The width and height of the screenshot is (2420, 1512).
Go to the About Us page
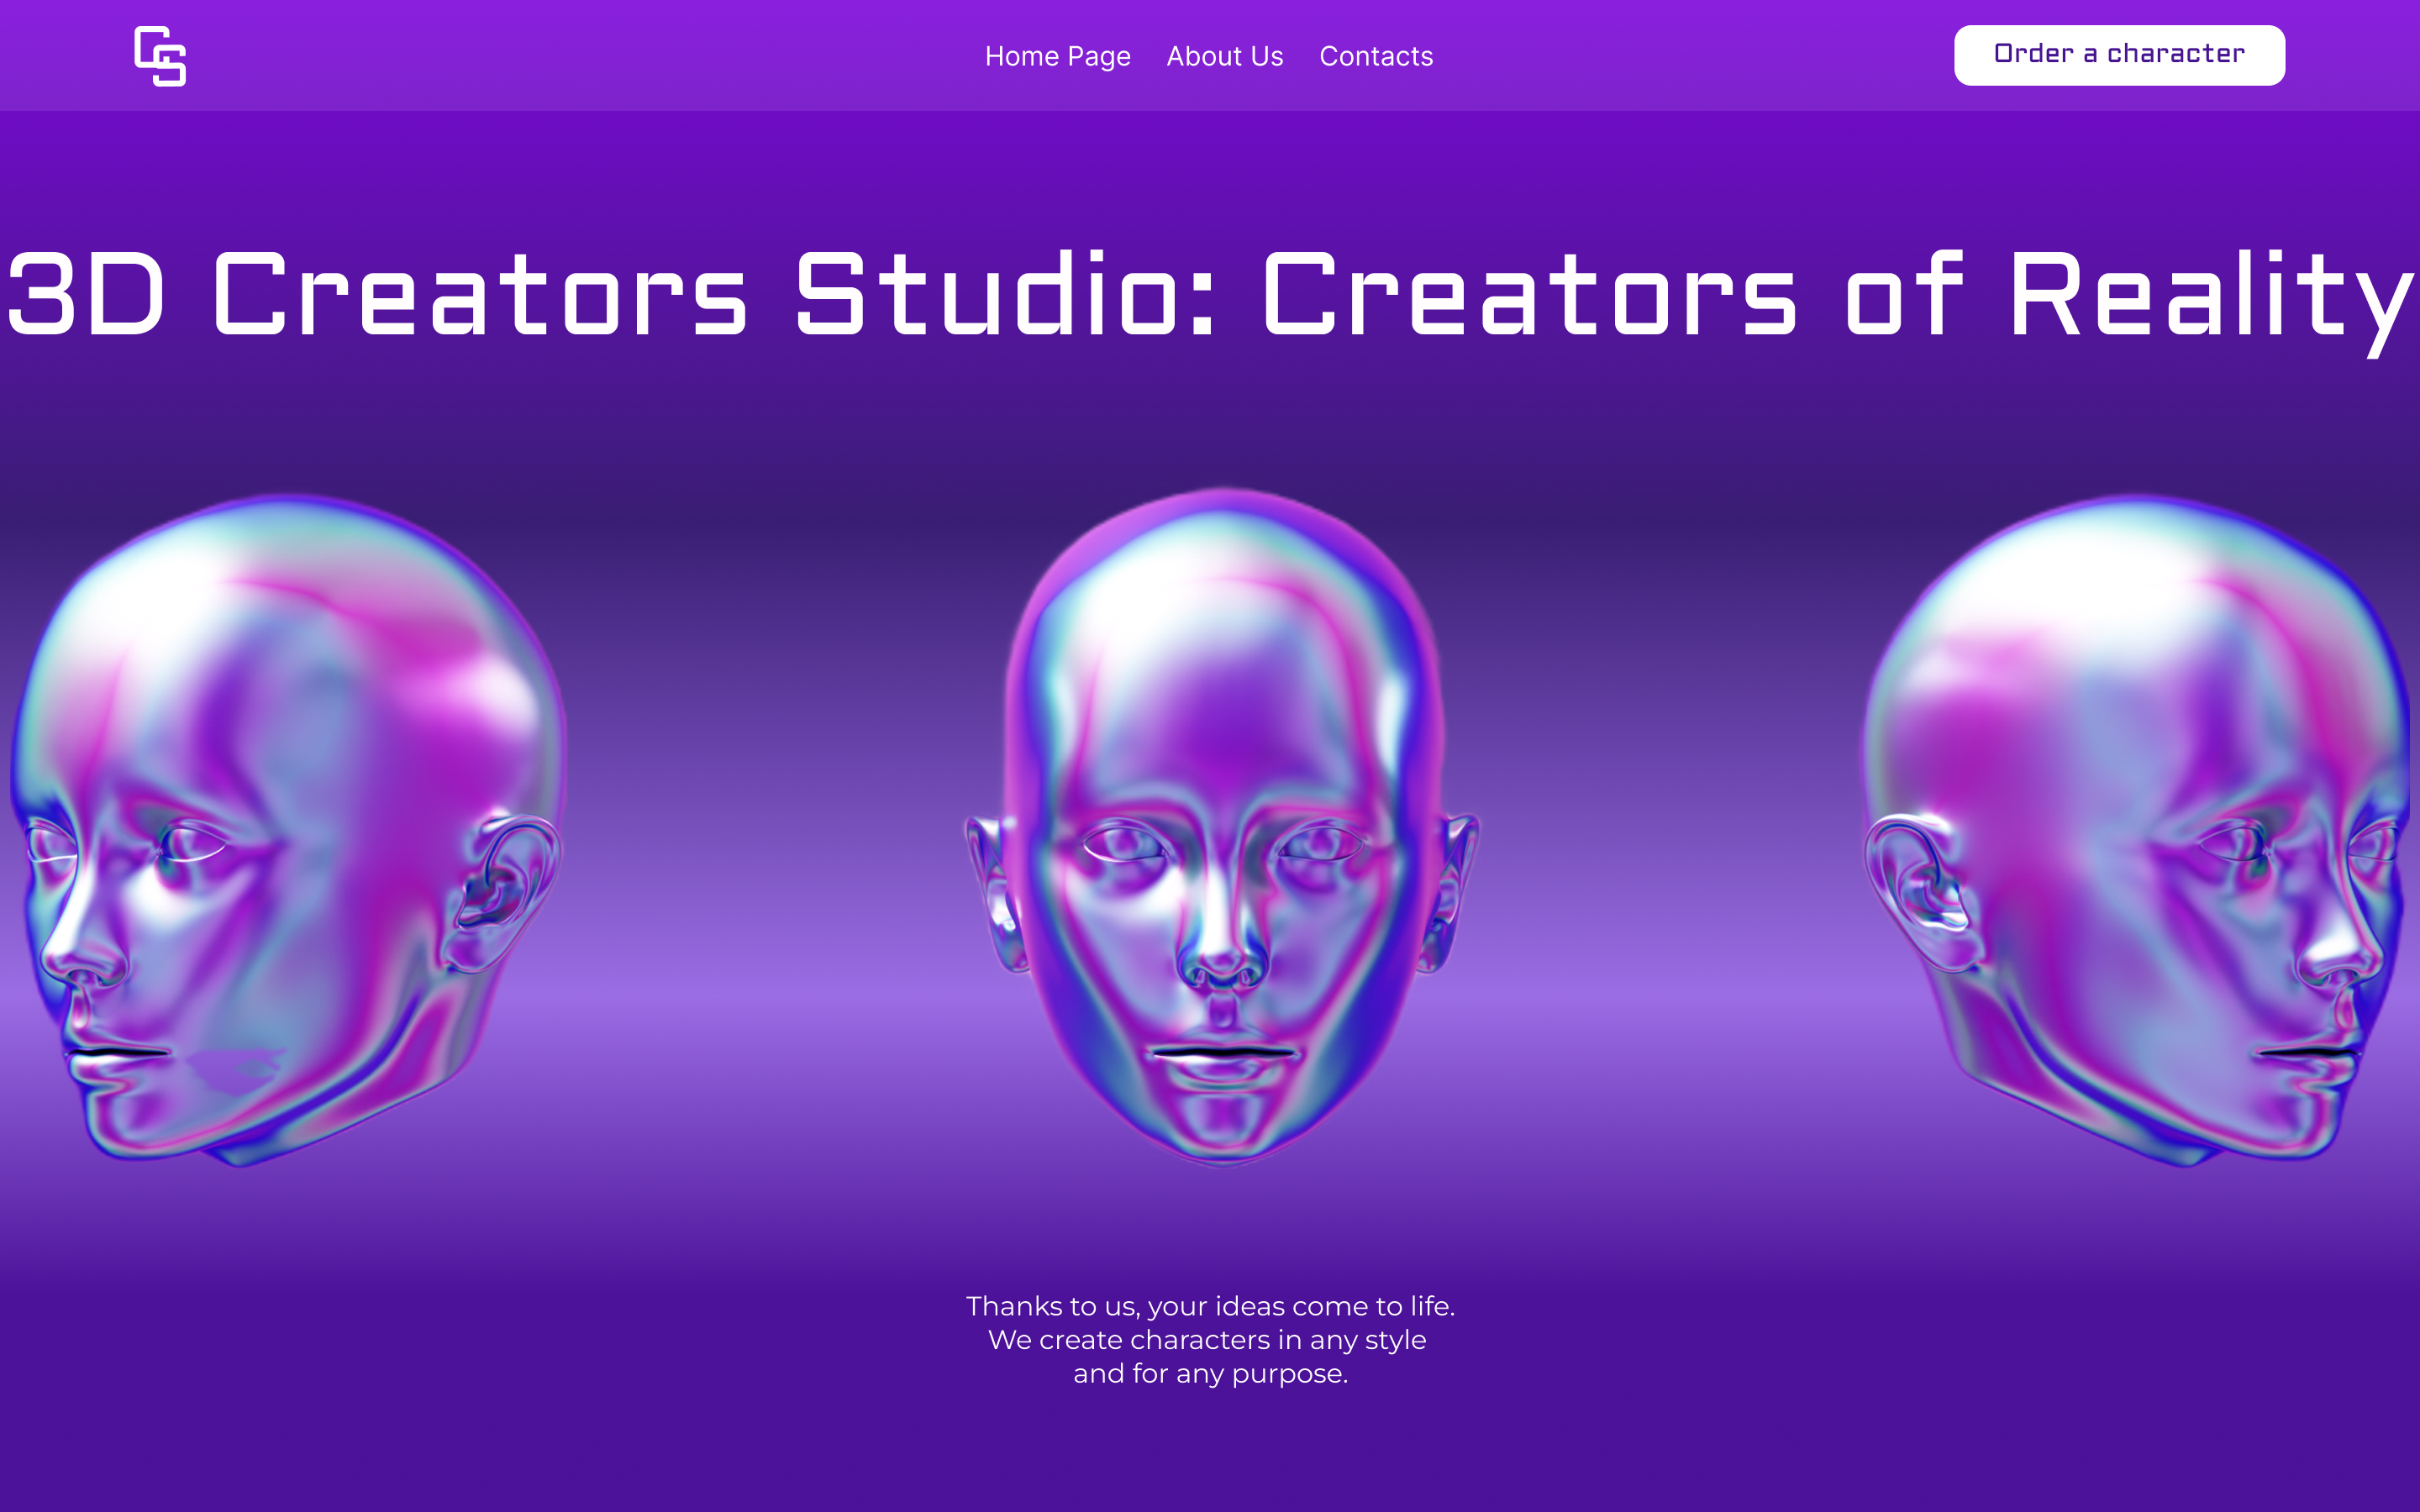pos(1224,56)
